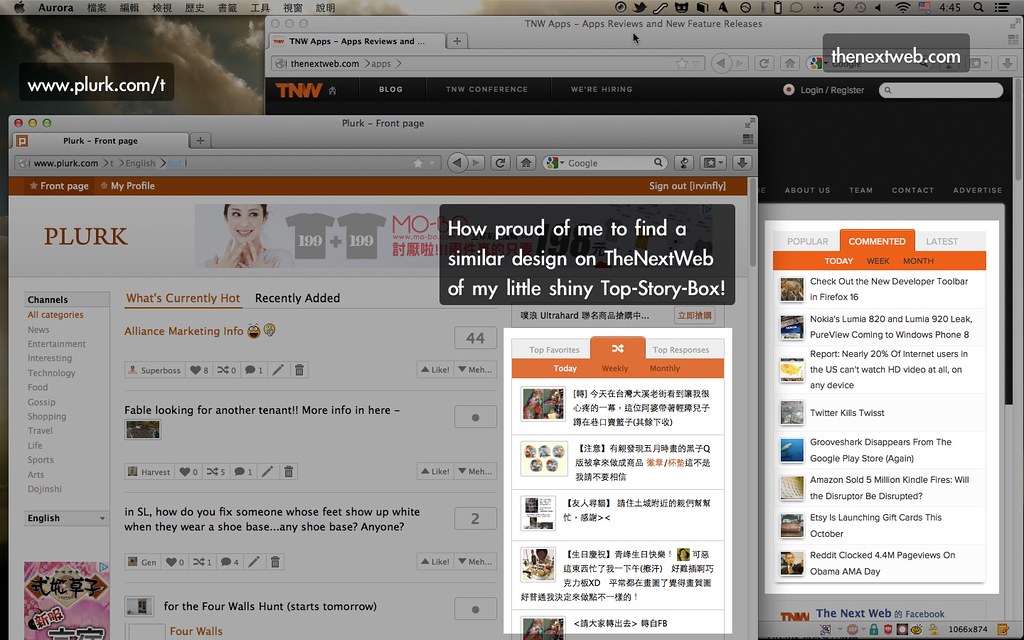Open the Firefox home page icon
Image resolution: width=1024 pixels, height=640 pixels.
[x=526, y=162]
